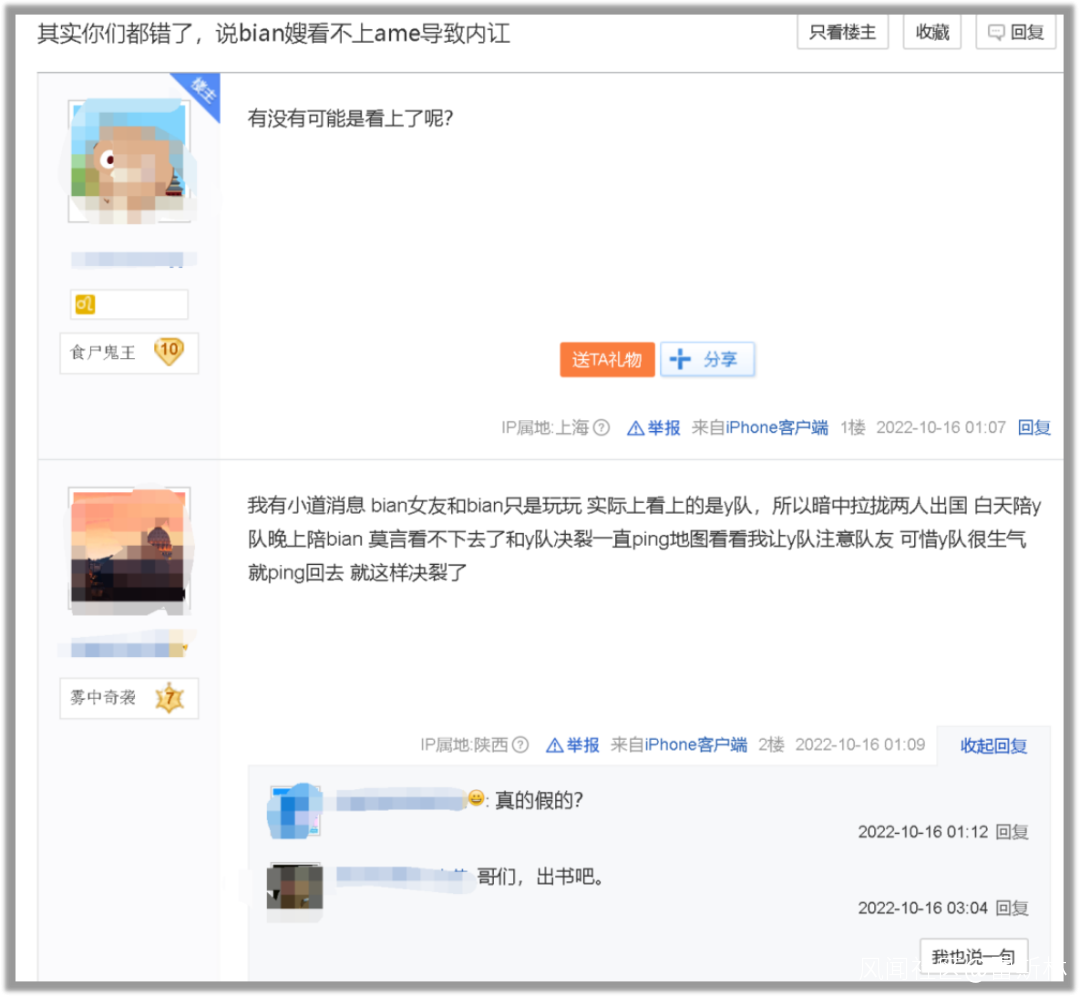This screenshot has width=1080, height=996.
Task: Click the timestamp 2022-10-16 01:07
Action: pyautogui.click(x=941, y=428)
